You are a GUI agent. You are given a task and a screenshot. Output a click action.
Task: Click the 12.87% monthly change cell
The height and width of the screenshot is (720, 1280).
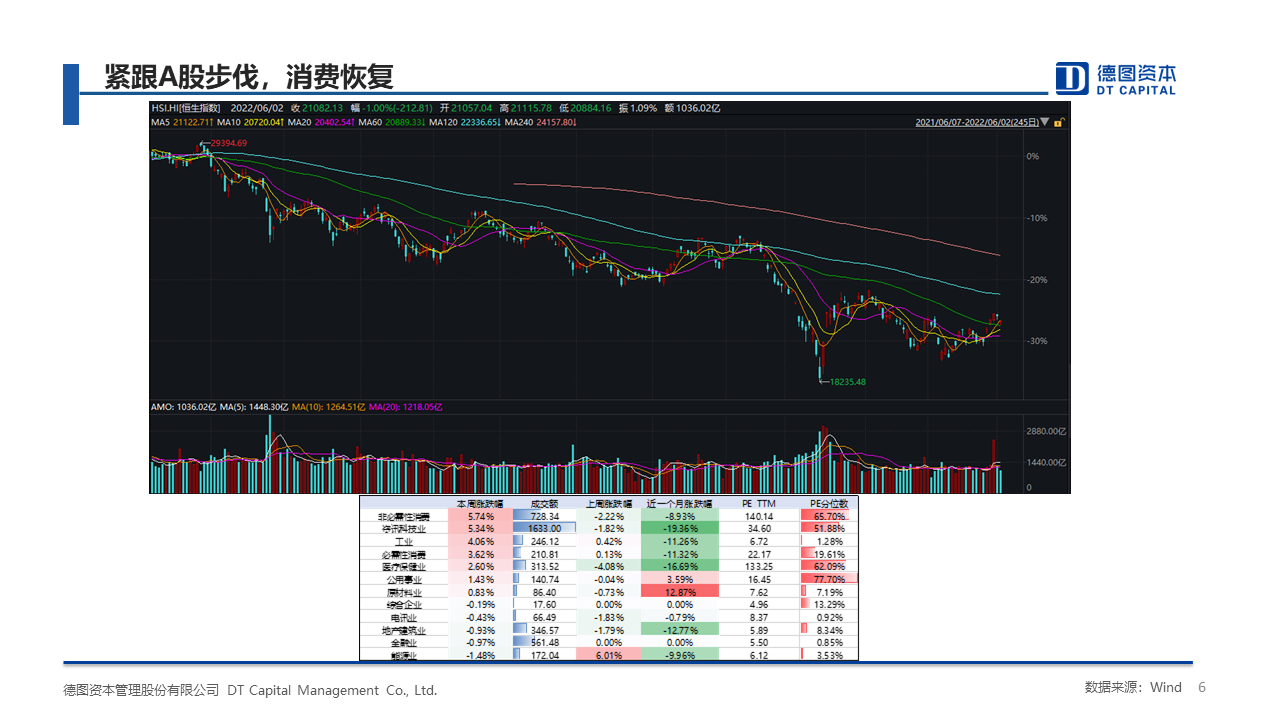[x=680, y=592]
